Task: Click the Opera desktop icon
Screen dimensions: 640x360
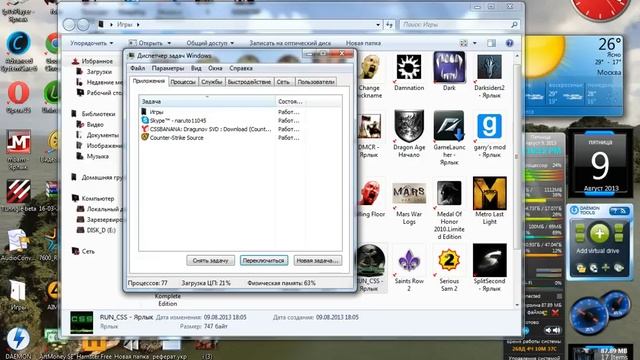Action: (x=18, y=93)
